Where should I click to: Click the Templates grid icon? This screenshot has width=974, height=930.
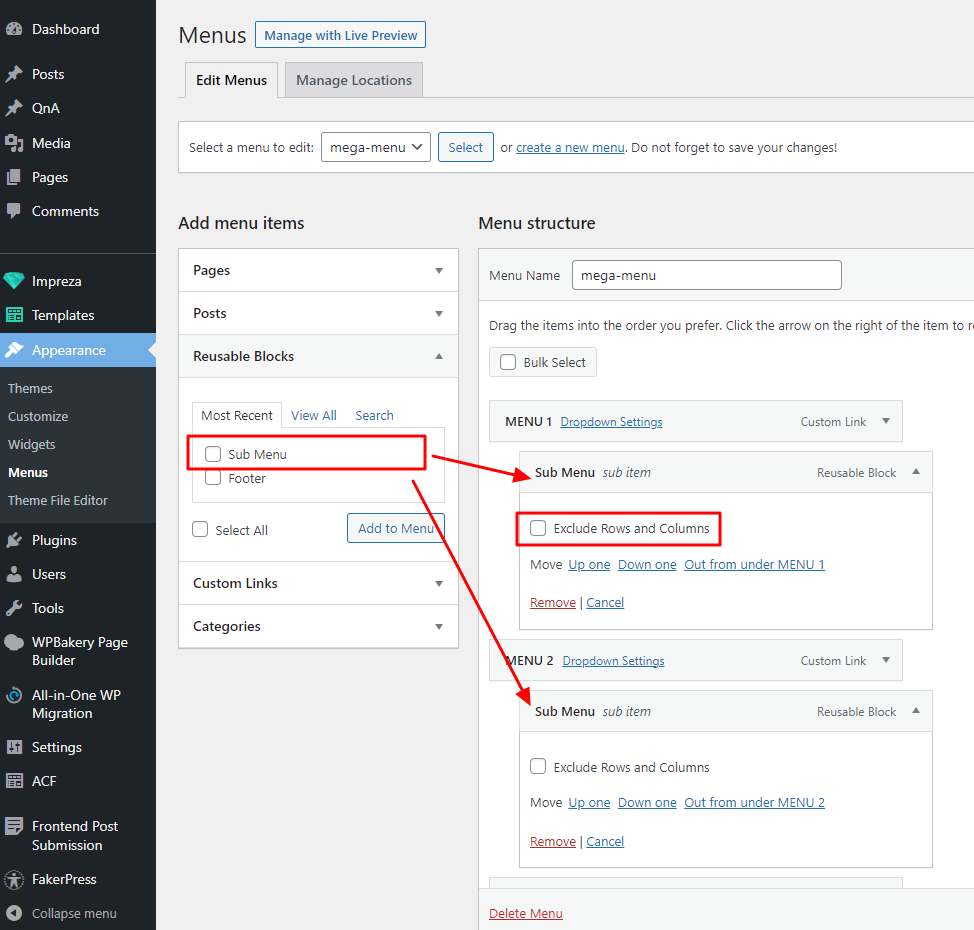(14, 315)
